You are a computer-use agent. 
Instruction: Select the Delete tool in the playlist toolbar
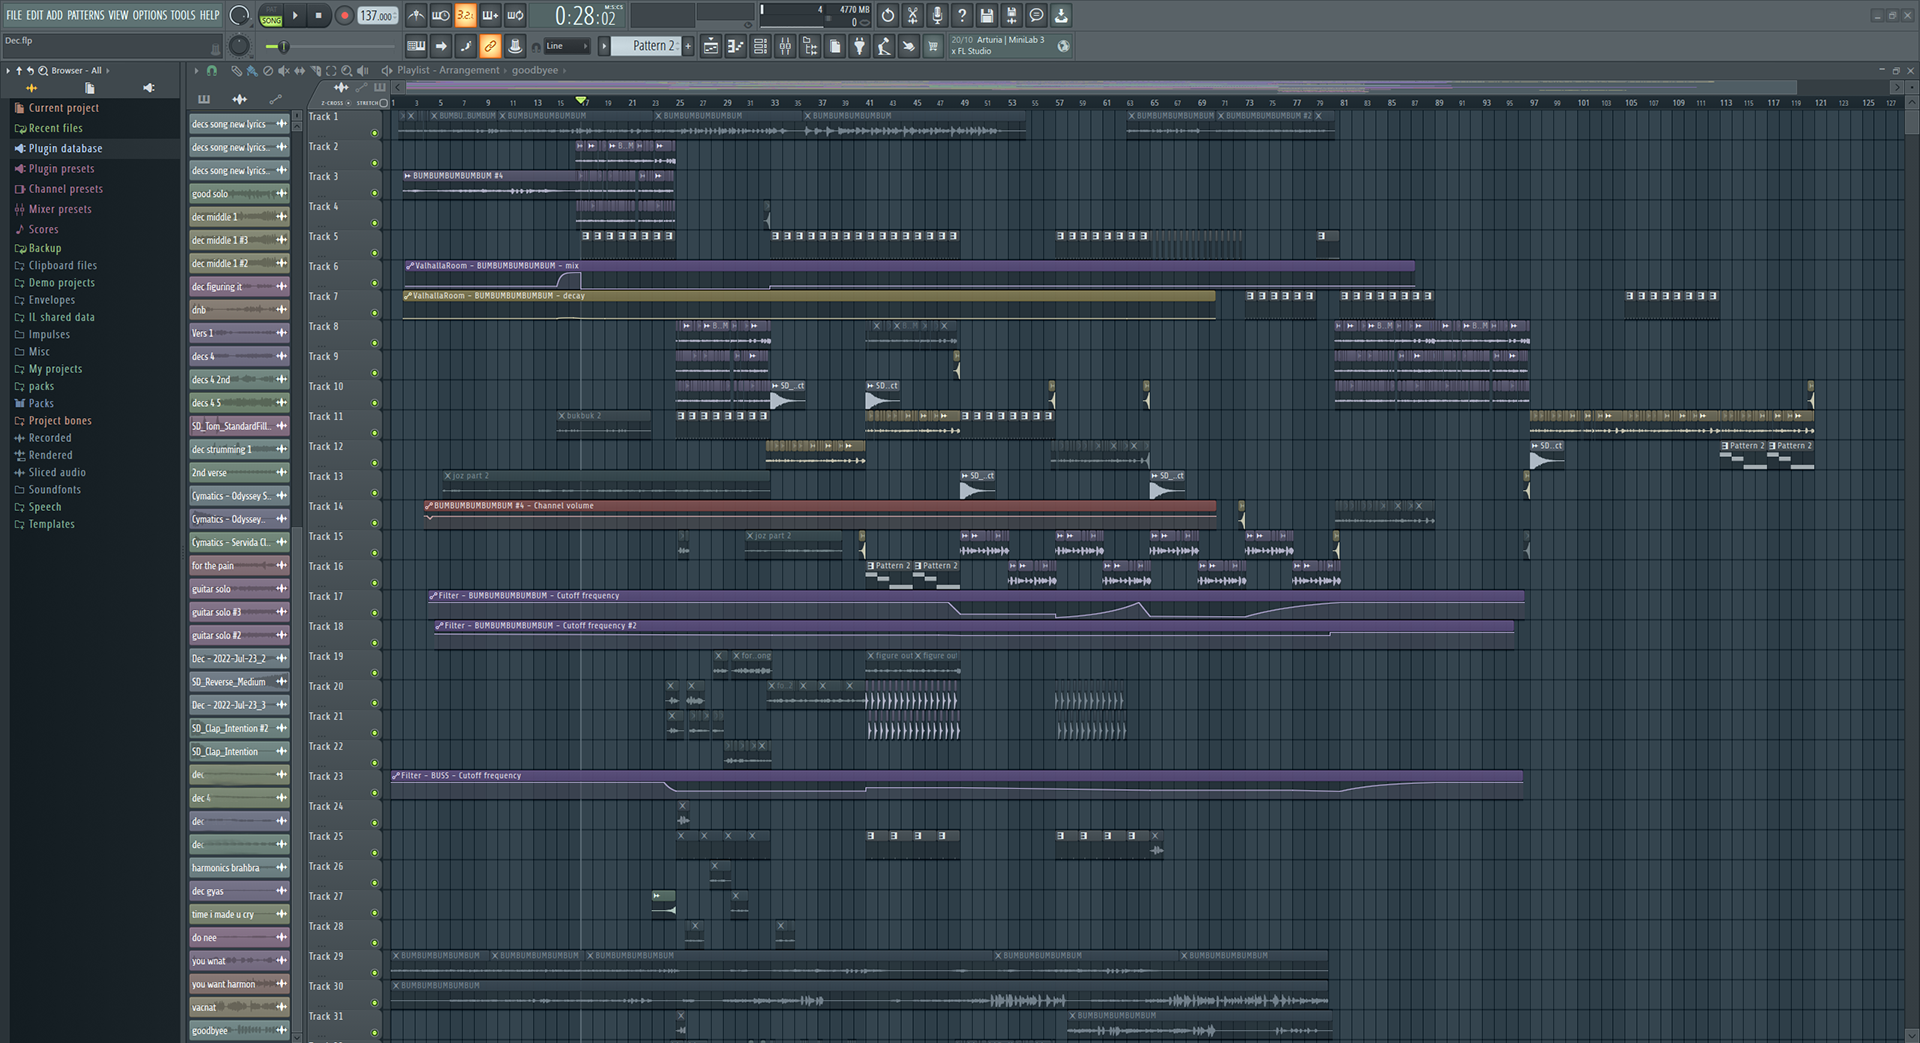267,71
